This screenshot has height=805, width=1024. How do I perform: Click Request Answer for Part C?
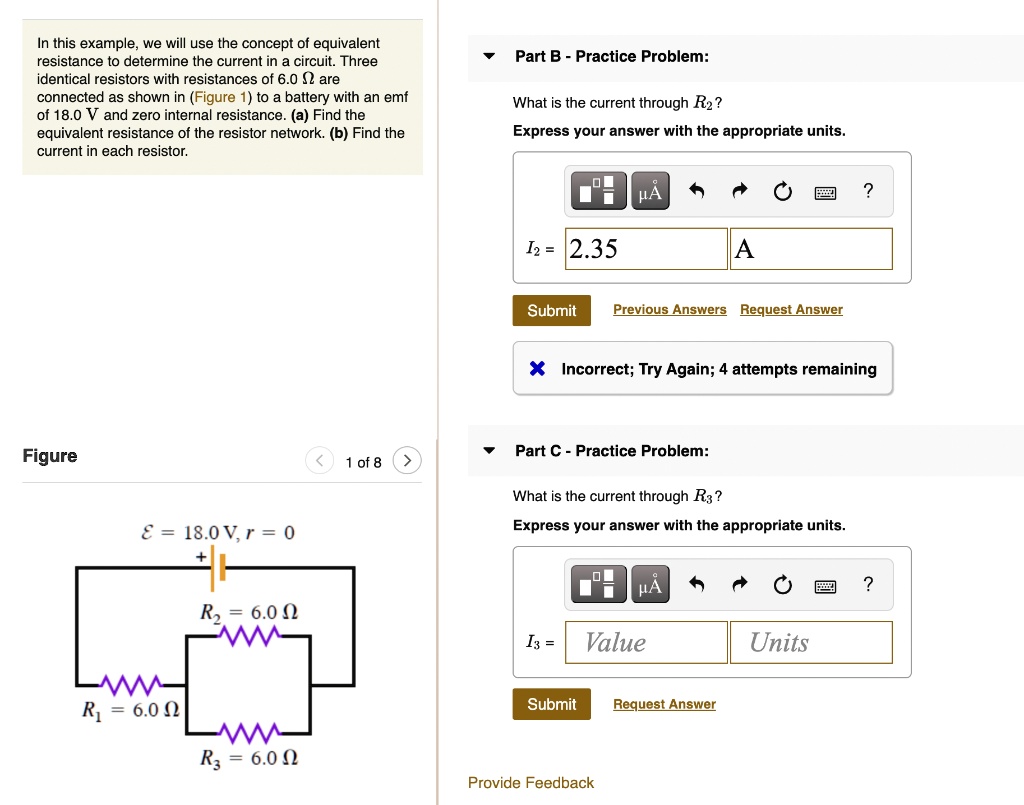(664, 704)
